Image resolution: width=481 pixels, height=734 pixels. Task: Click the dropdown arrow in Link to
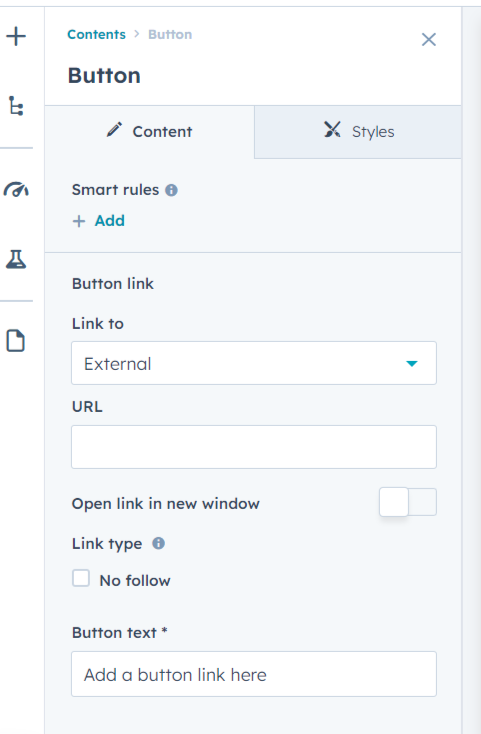click(412, 364)
